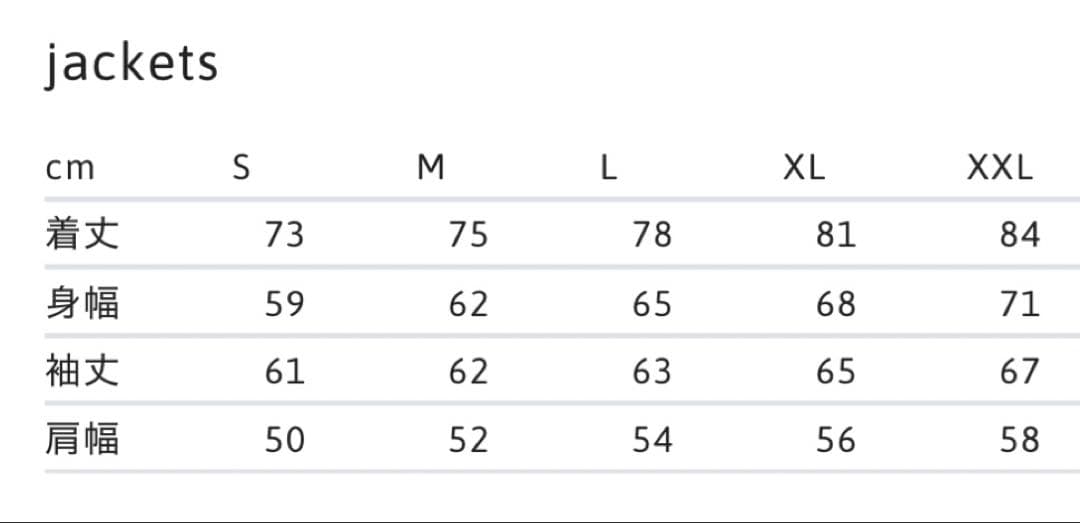Click the 身幅 value 59 for size S

284,304
